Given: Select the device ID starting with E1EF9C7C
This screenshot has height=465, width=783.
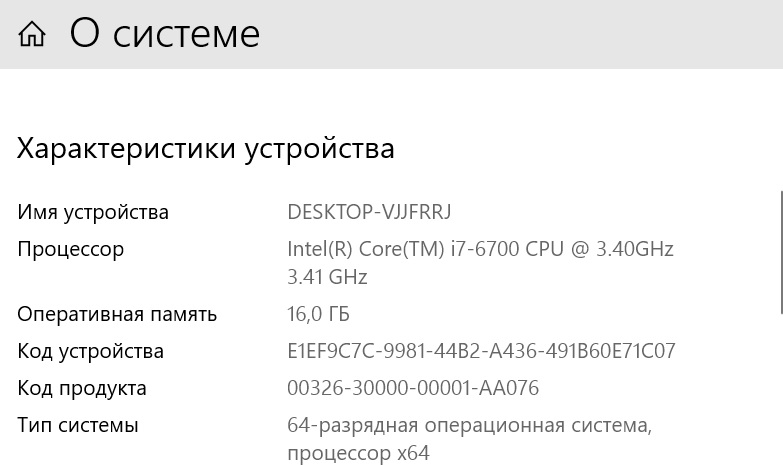Looking at the screenshot, I should pyautogui.click(x=481, y=351).
